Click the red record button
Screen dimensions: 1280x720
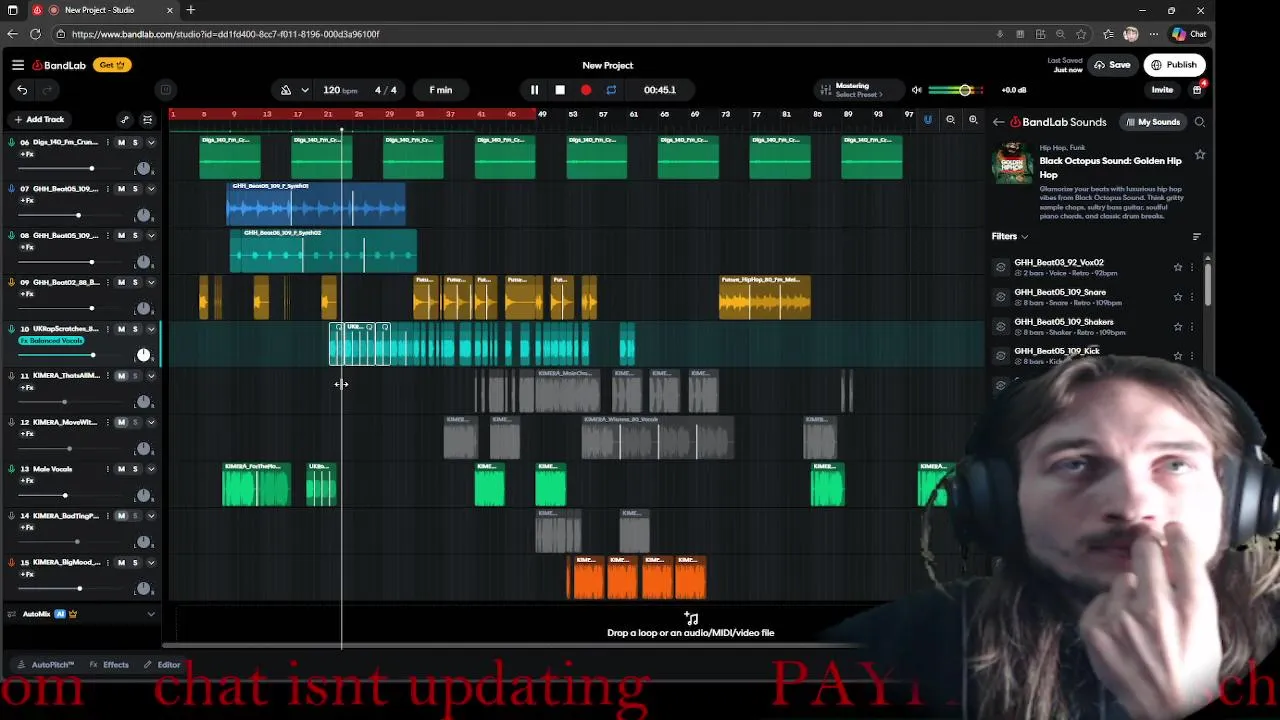click(x=586, y=90)
